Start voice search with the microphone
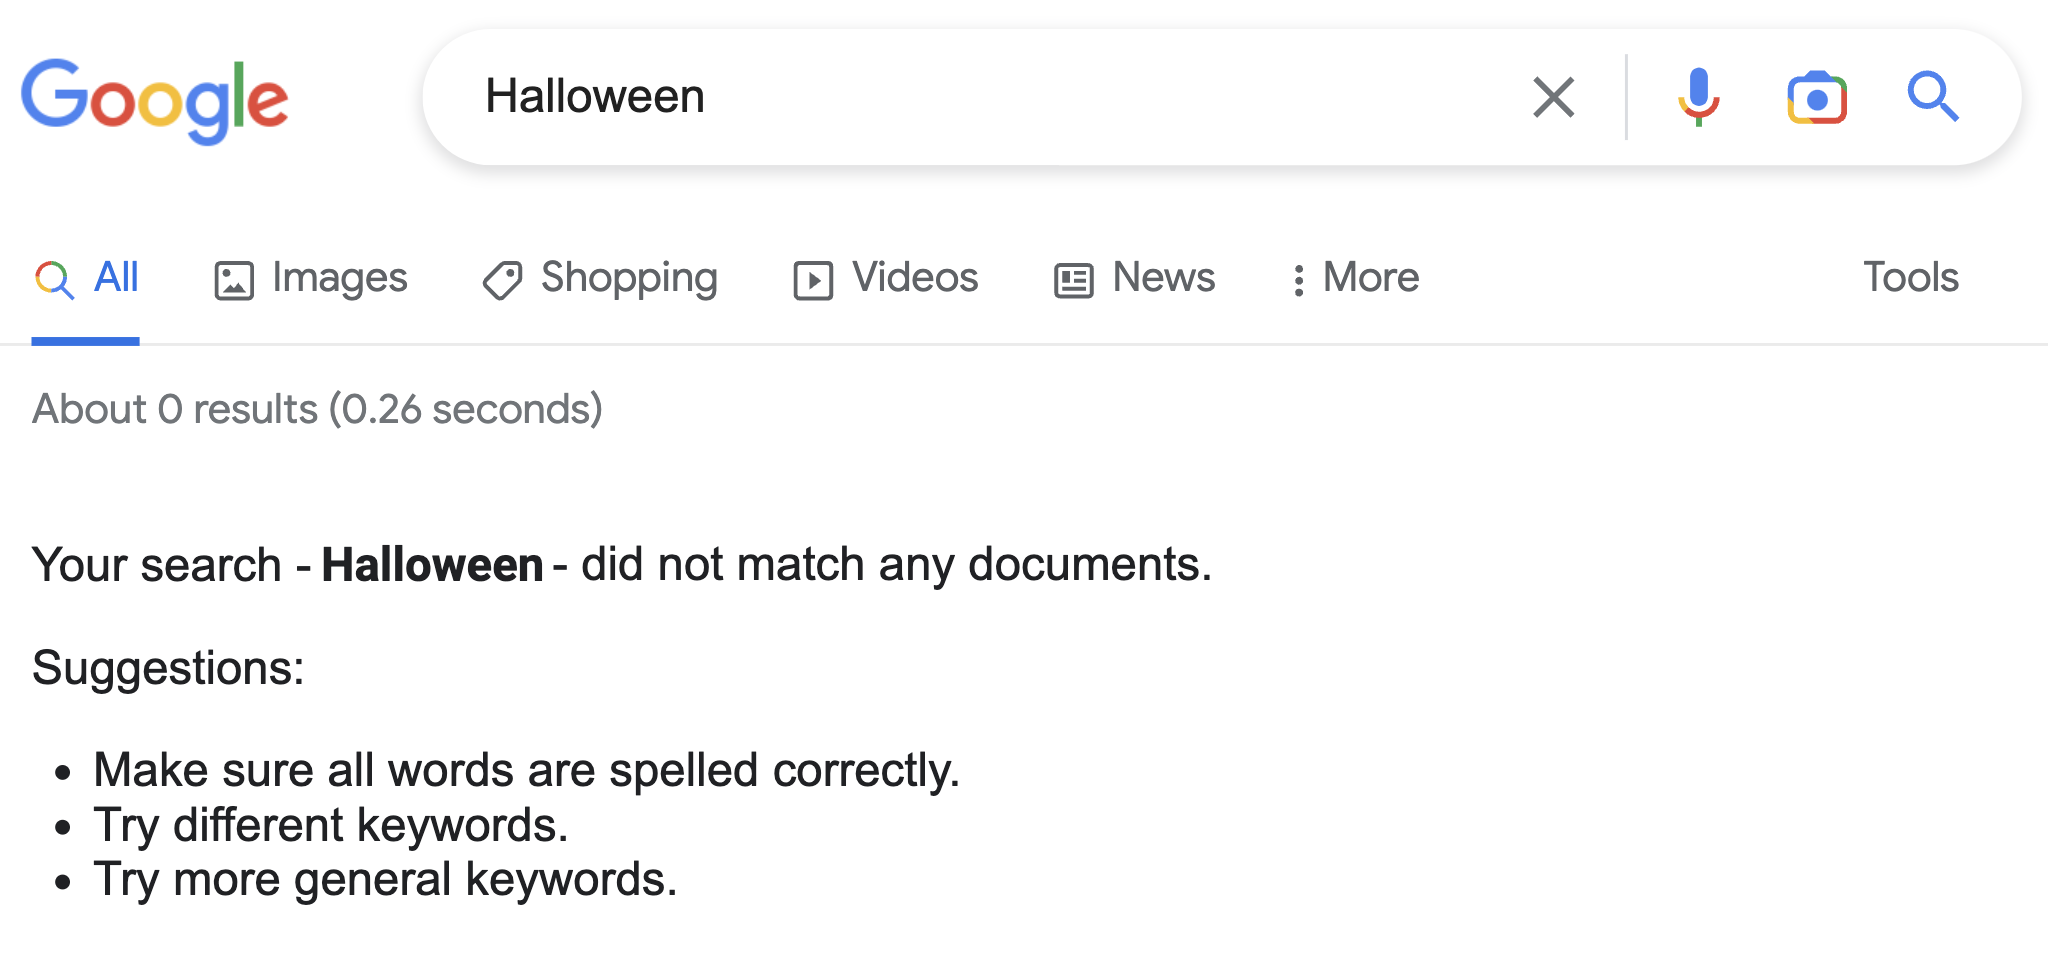This screenshot has height=964, width=2048. click(1698, 97)
